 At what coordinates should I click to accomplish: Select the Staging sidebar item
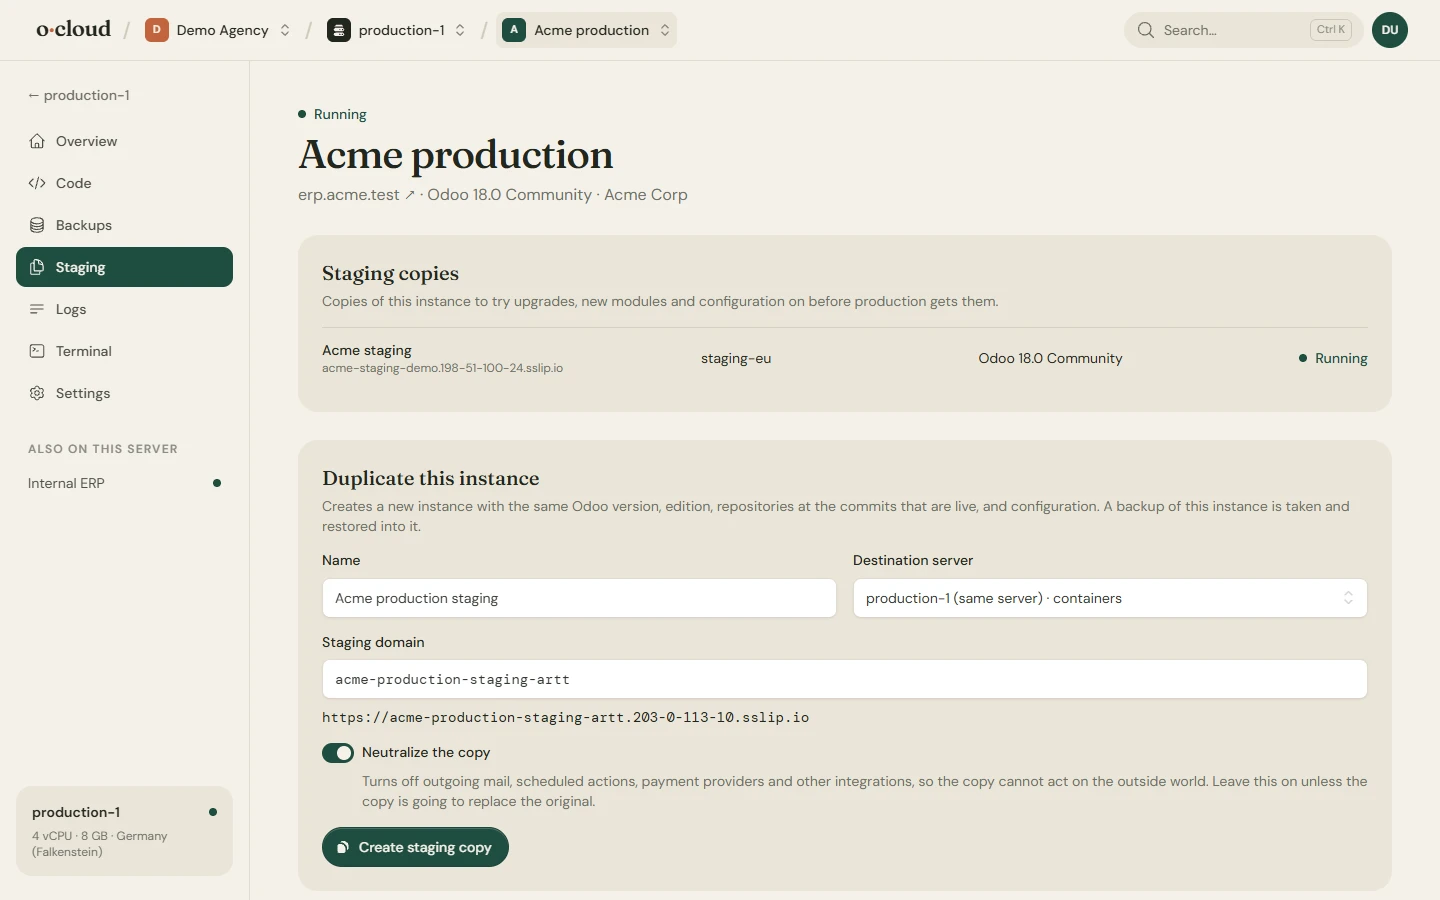(124, 267)
